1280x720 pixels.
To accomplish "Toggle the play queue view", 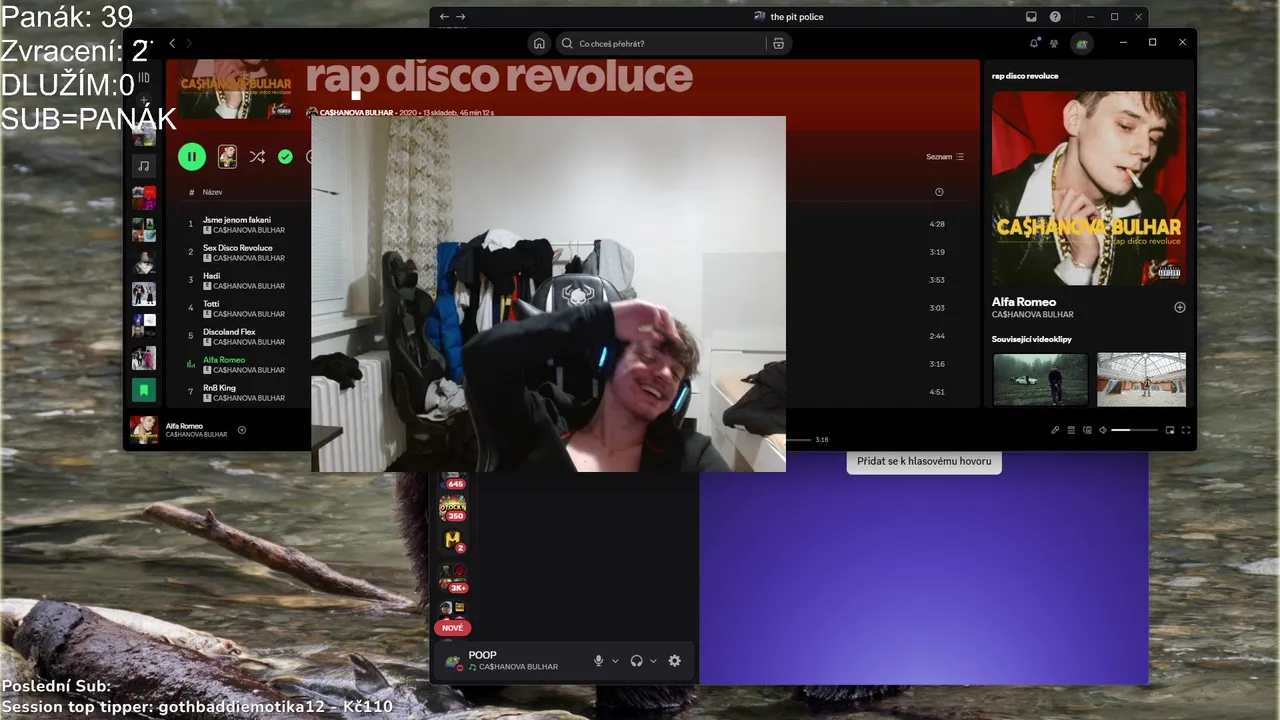I will 1071,430.
